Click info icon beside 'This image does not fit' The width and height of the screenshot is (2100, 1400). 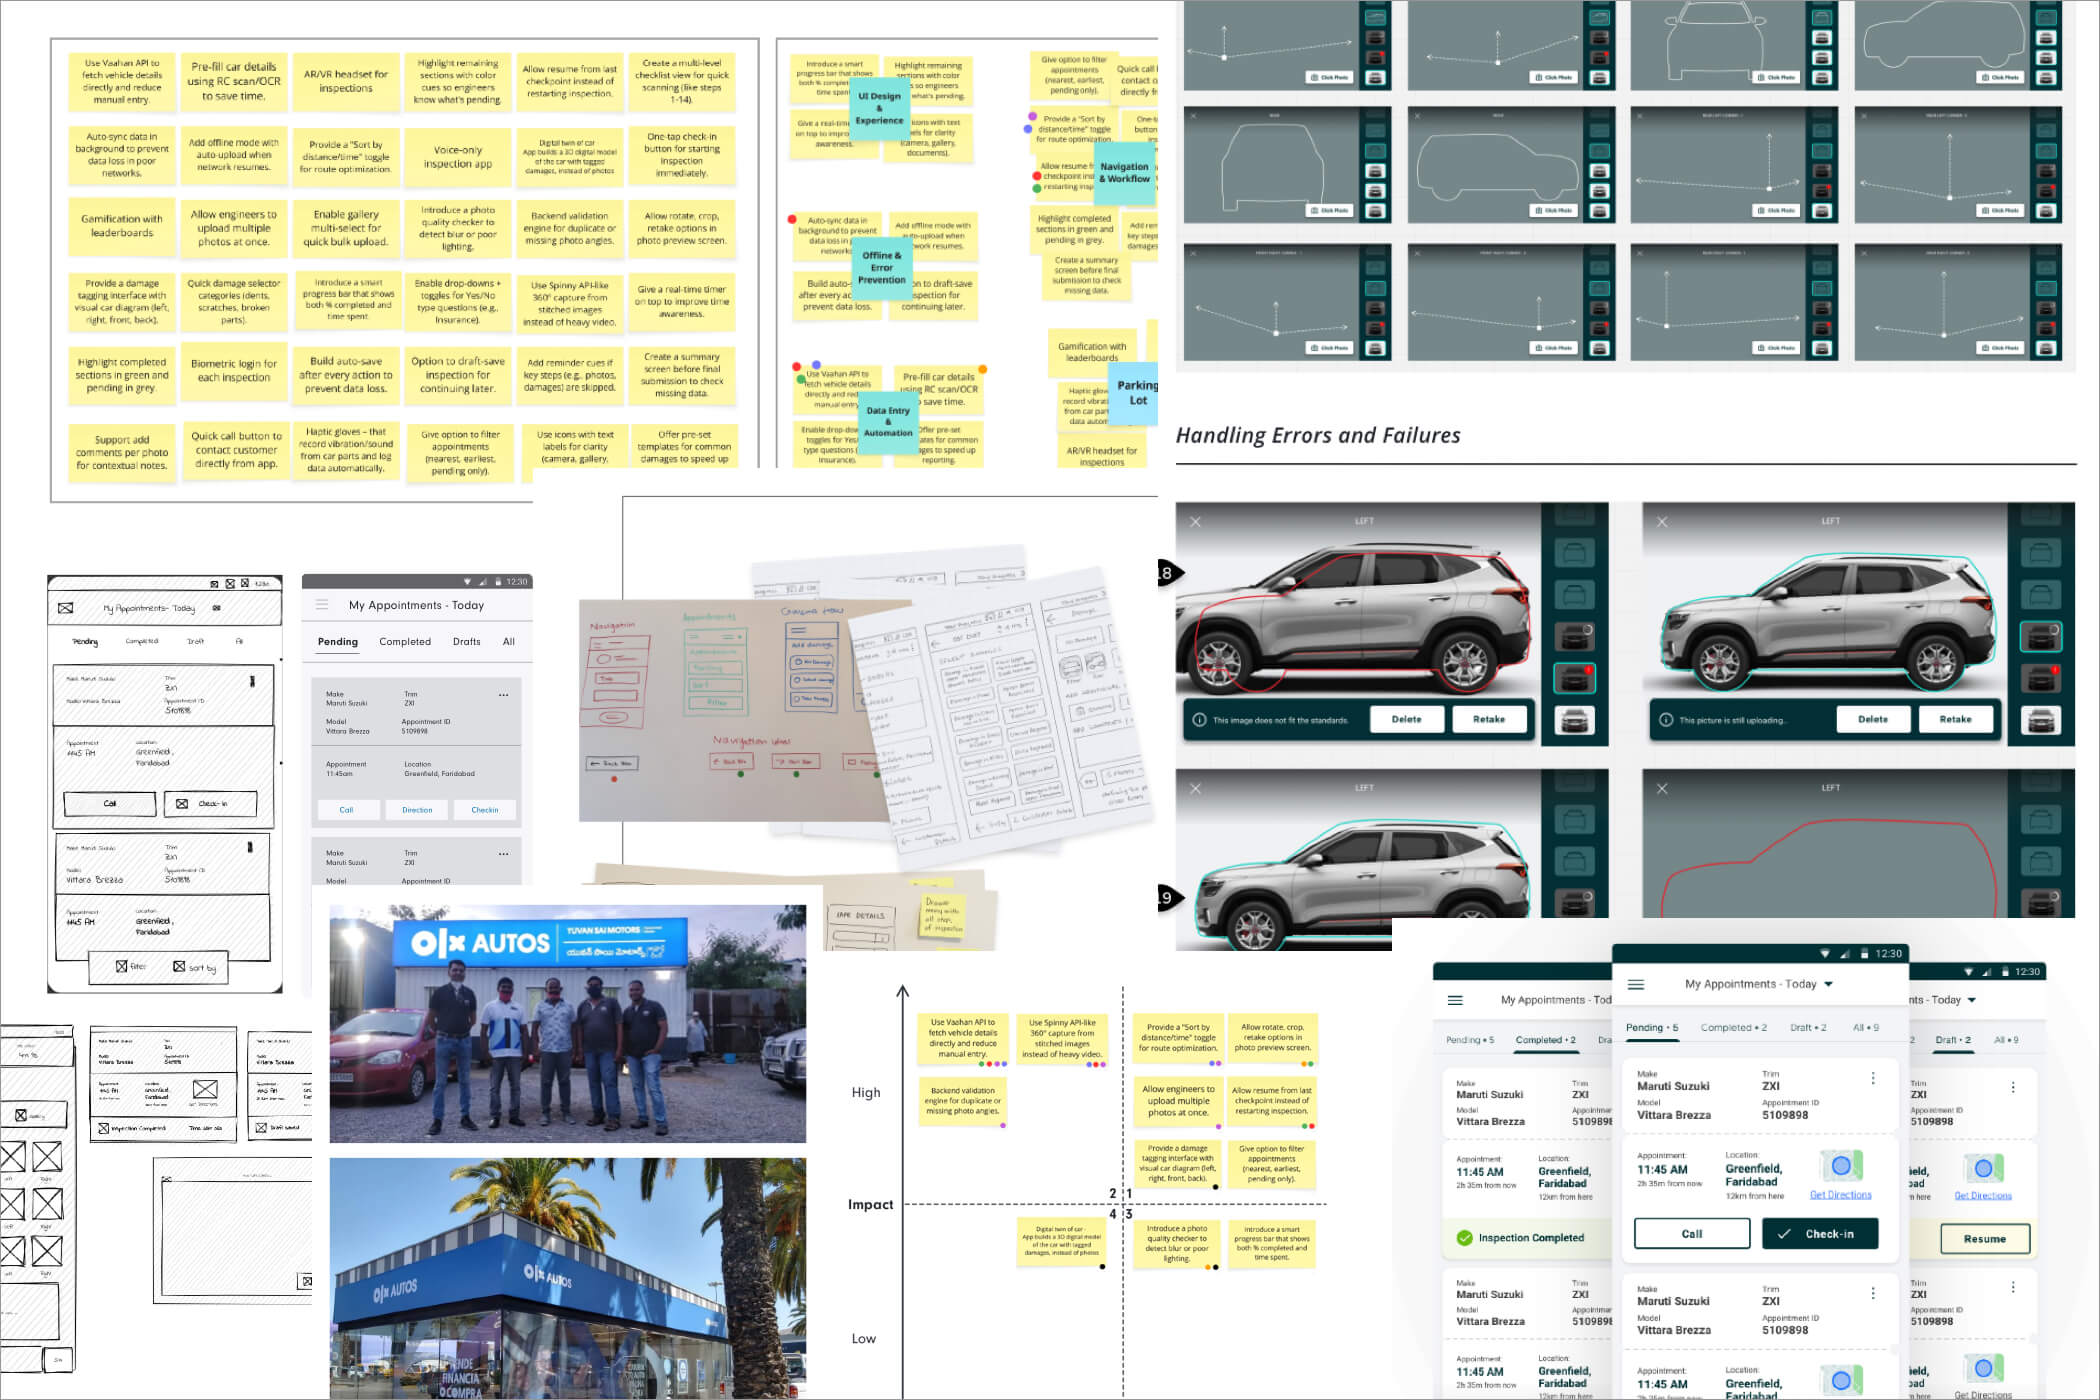[1199, 720]
